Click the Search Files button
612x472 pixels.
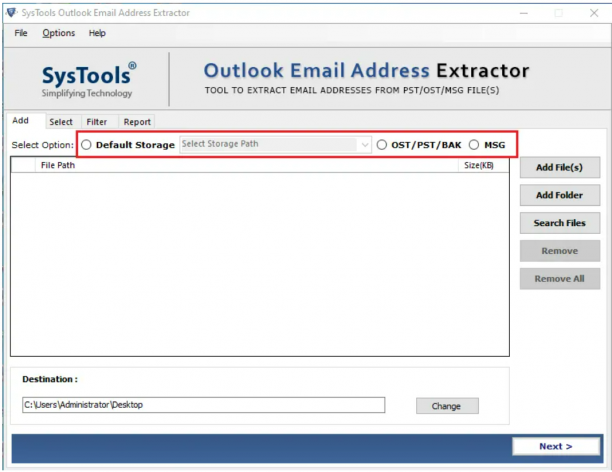click(x=559, y=223)
